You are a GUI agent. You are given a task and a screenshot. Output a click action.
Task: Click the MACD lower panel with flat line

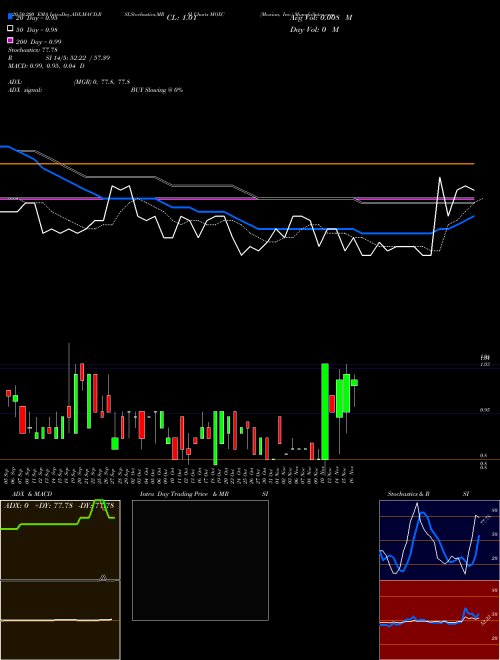pos(60,620)
